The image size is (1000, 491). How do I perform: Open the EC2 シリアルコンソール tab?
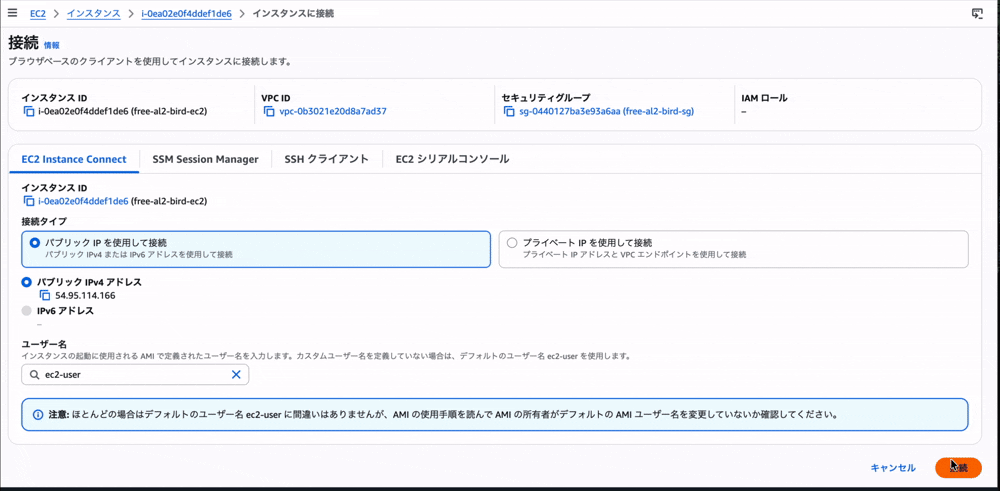[452, 159]
